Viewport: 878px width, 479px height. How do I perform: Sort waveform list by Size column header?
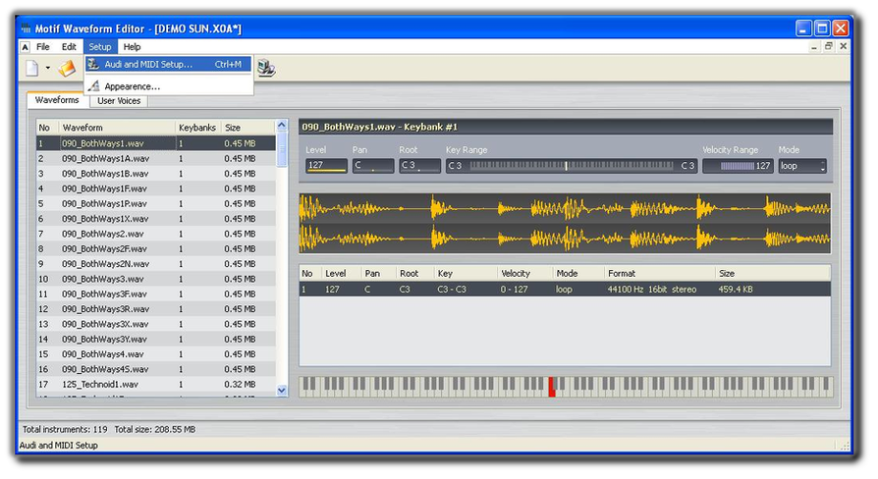coord(248,128)
